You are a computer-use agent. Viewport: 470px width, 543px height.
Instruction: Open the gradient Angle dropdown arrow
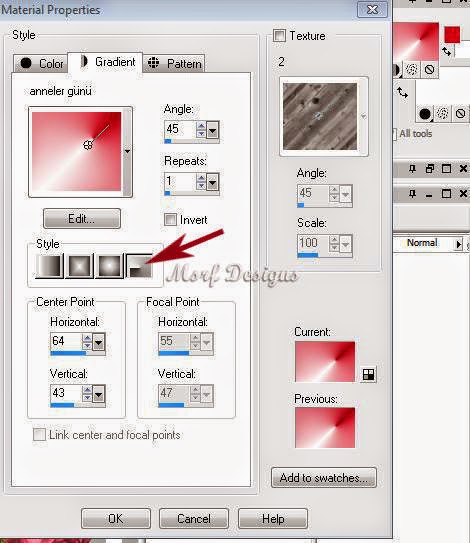[212, 130]
